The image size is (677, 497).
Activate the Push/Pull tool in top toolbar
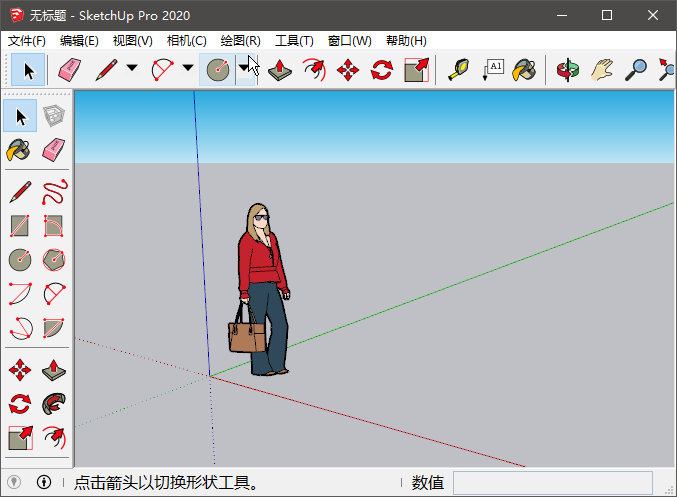pyautogui.click(x=280, y=70)
